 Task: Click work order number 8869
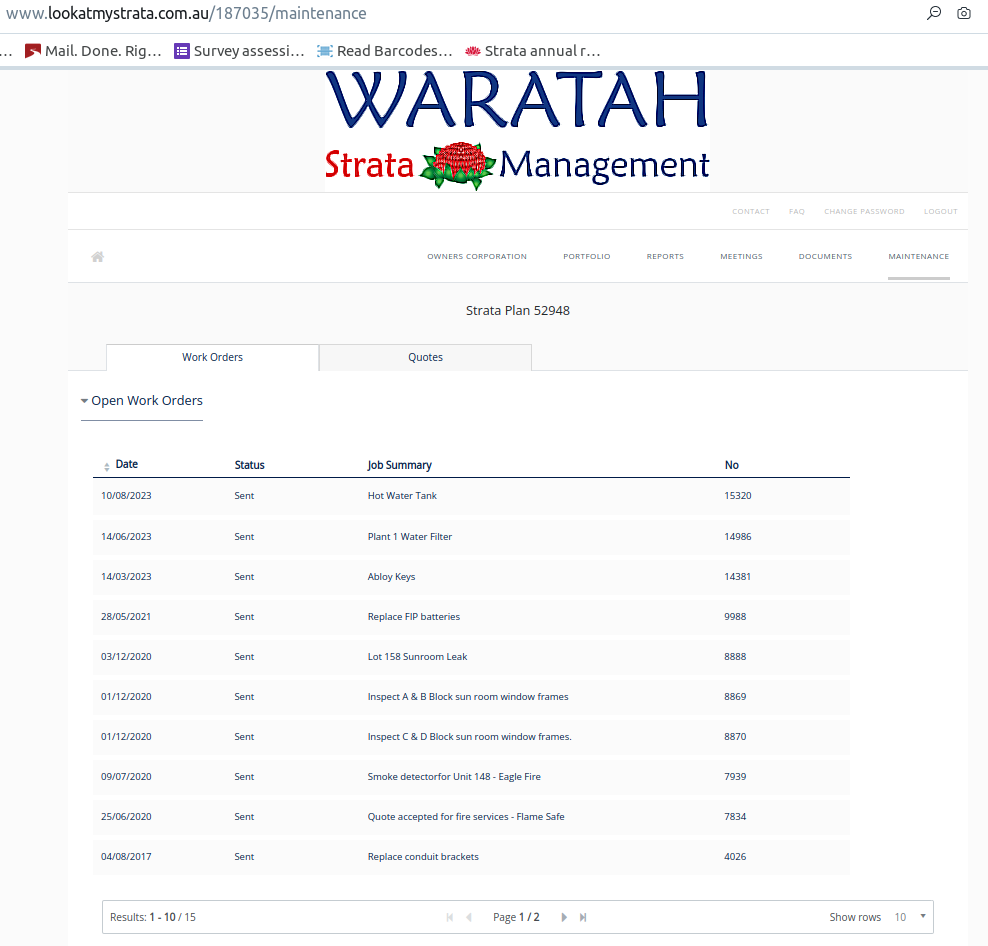click(x=735, y=697)
